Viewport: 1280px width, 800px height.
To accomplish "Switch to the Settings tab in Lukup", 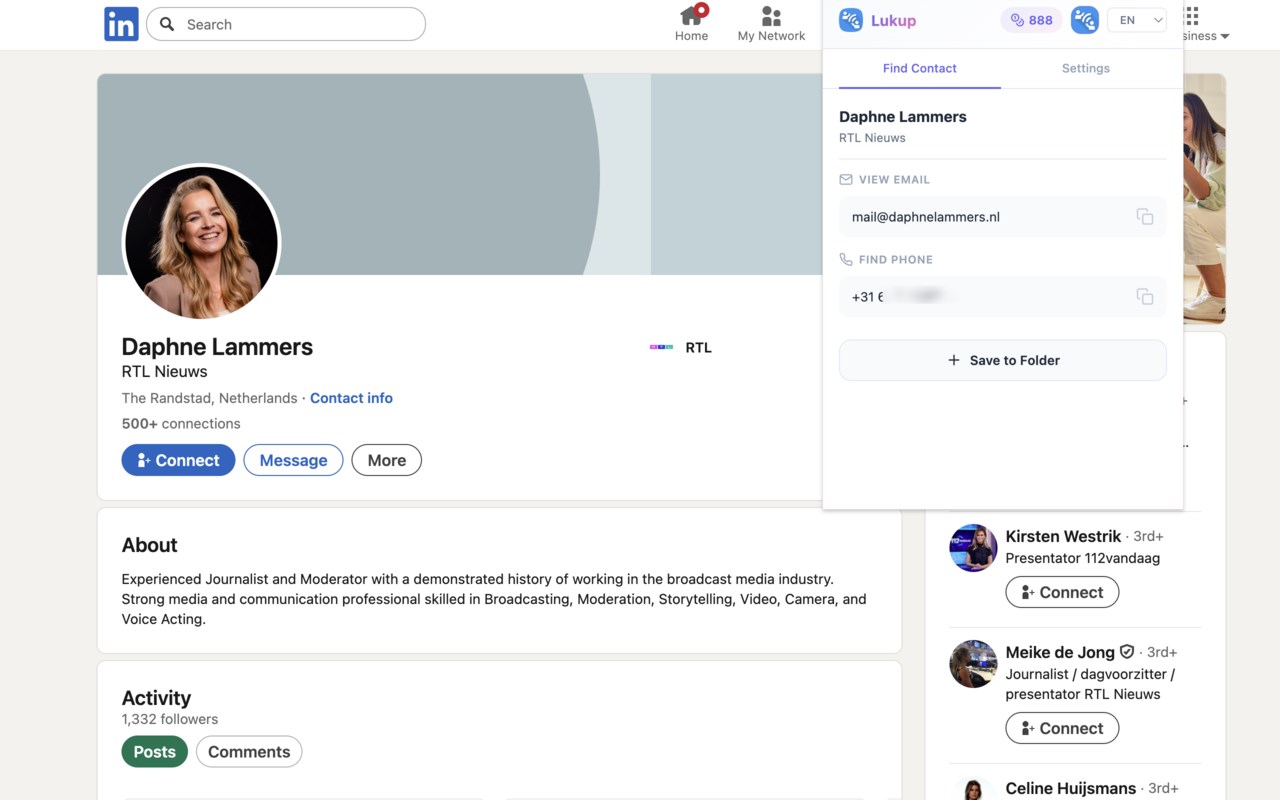I will 1086,68.
